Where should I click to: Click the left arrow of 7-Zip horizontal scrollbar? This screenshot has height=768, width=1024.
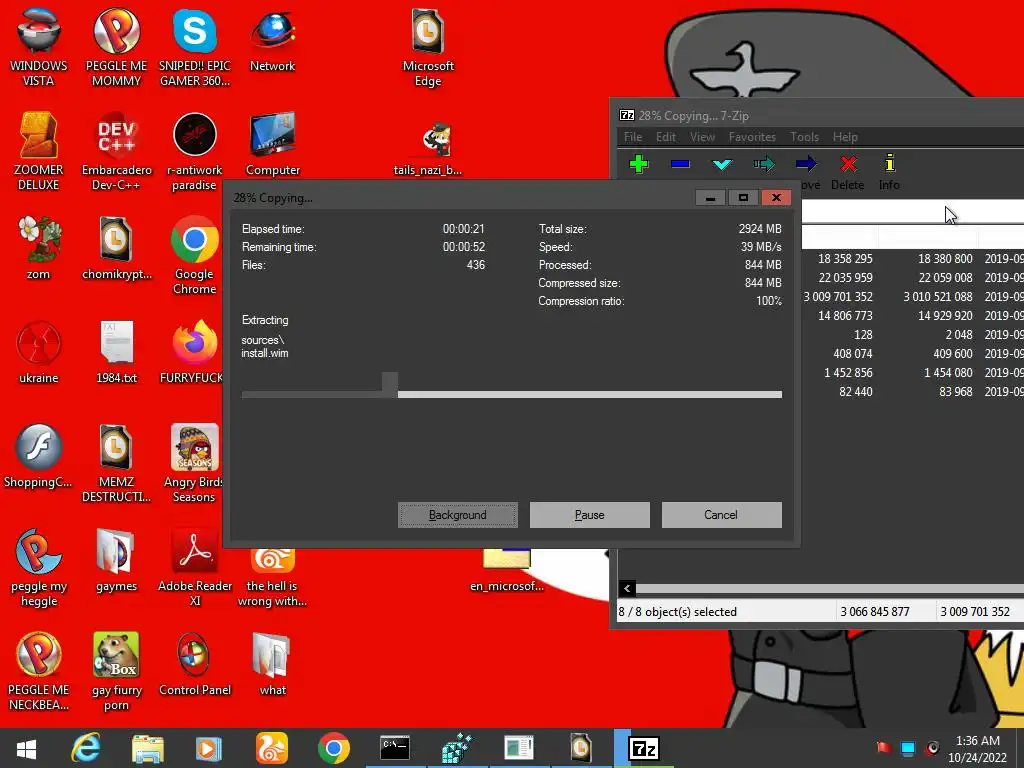point(627,588)
